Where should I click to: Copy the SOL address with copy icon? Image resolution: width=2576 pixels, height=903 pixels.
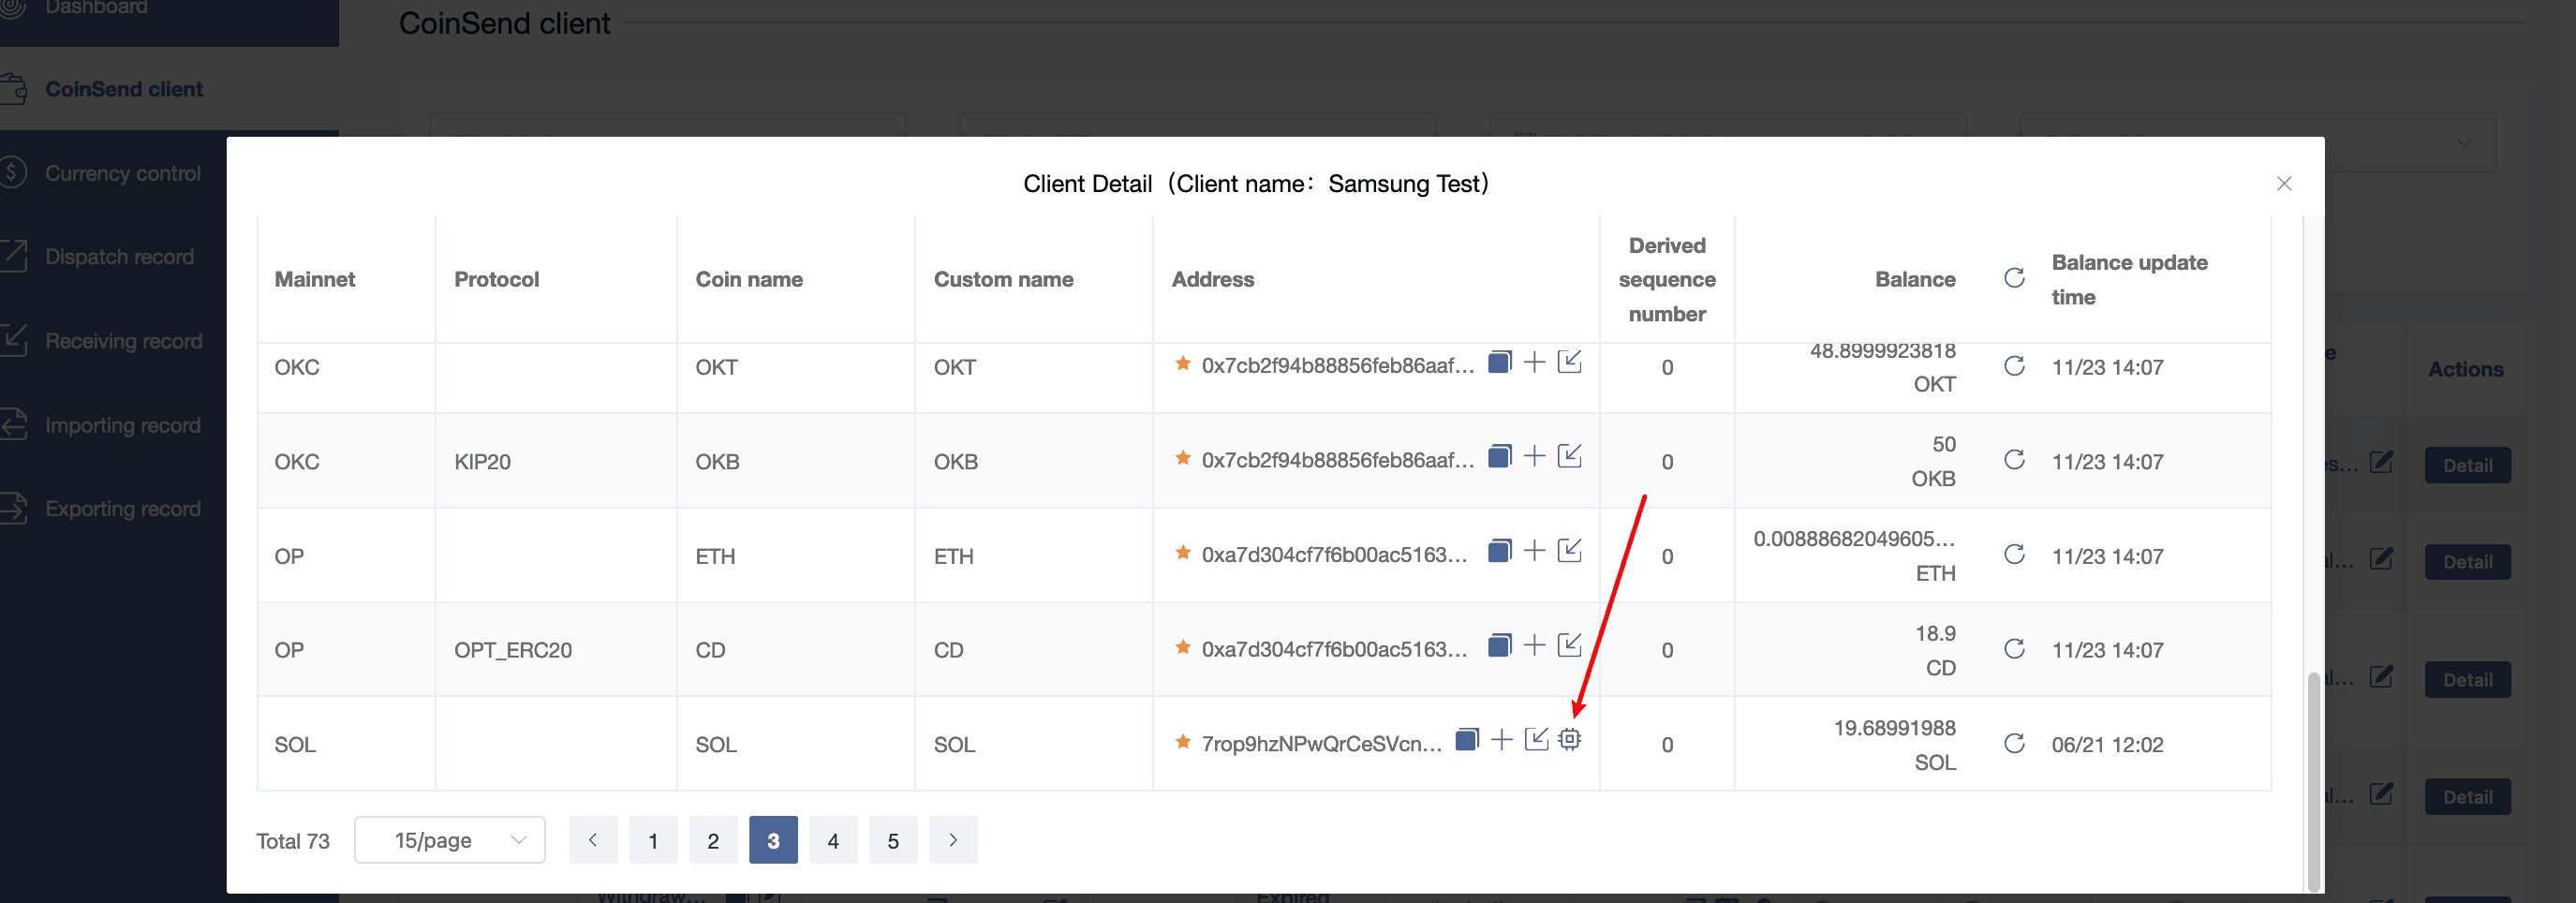1466,740
